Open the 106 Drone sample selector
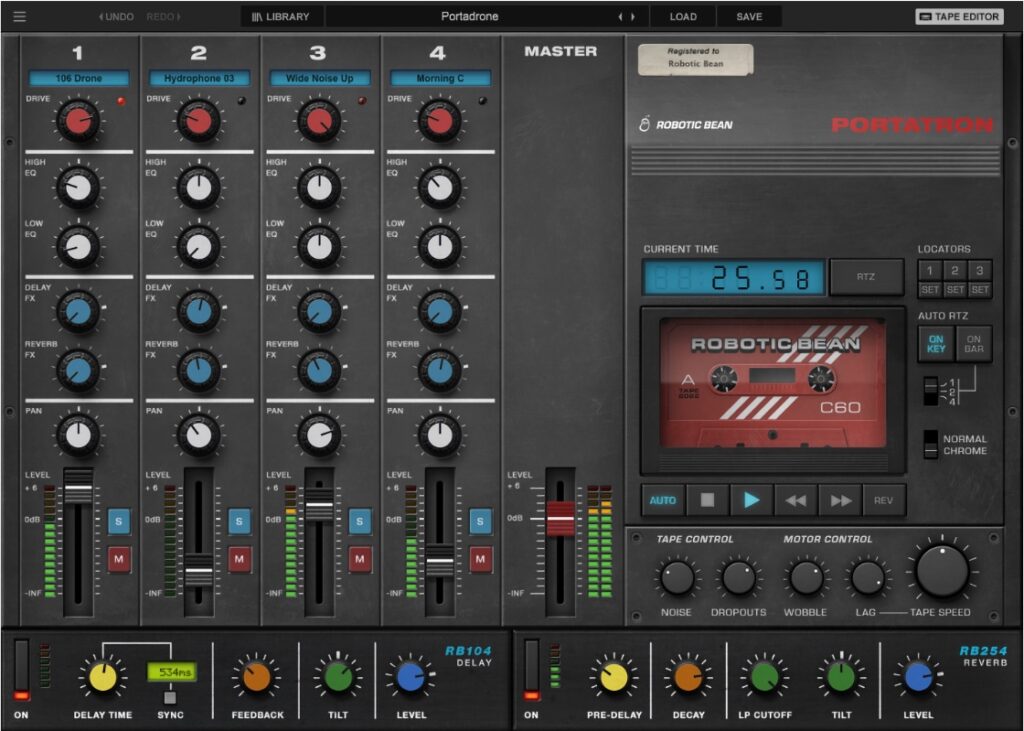 point(79,78)
